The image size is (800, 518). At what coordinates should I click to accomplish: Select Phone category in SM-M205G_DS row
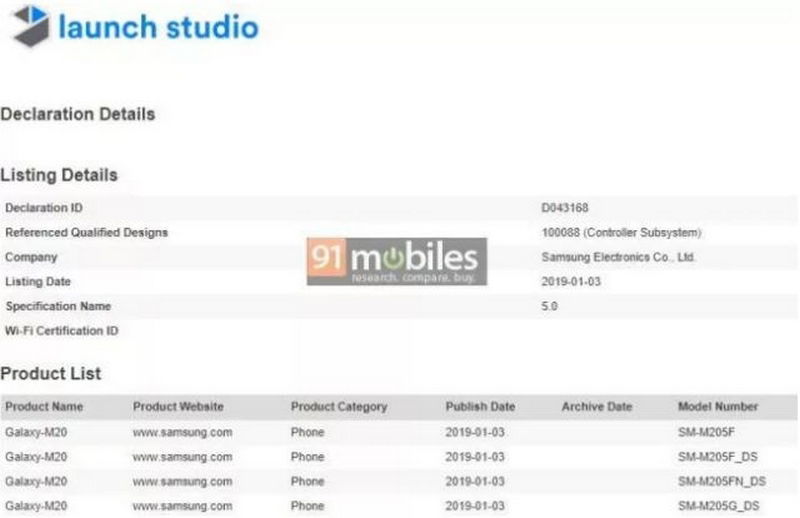pyautogui.click(x=308, y=506)
